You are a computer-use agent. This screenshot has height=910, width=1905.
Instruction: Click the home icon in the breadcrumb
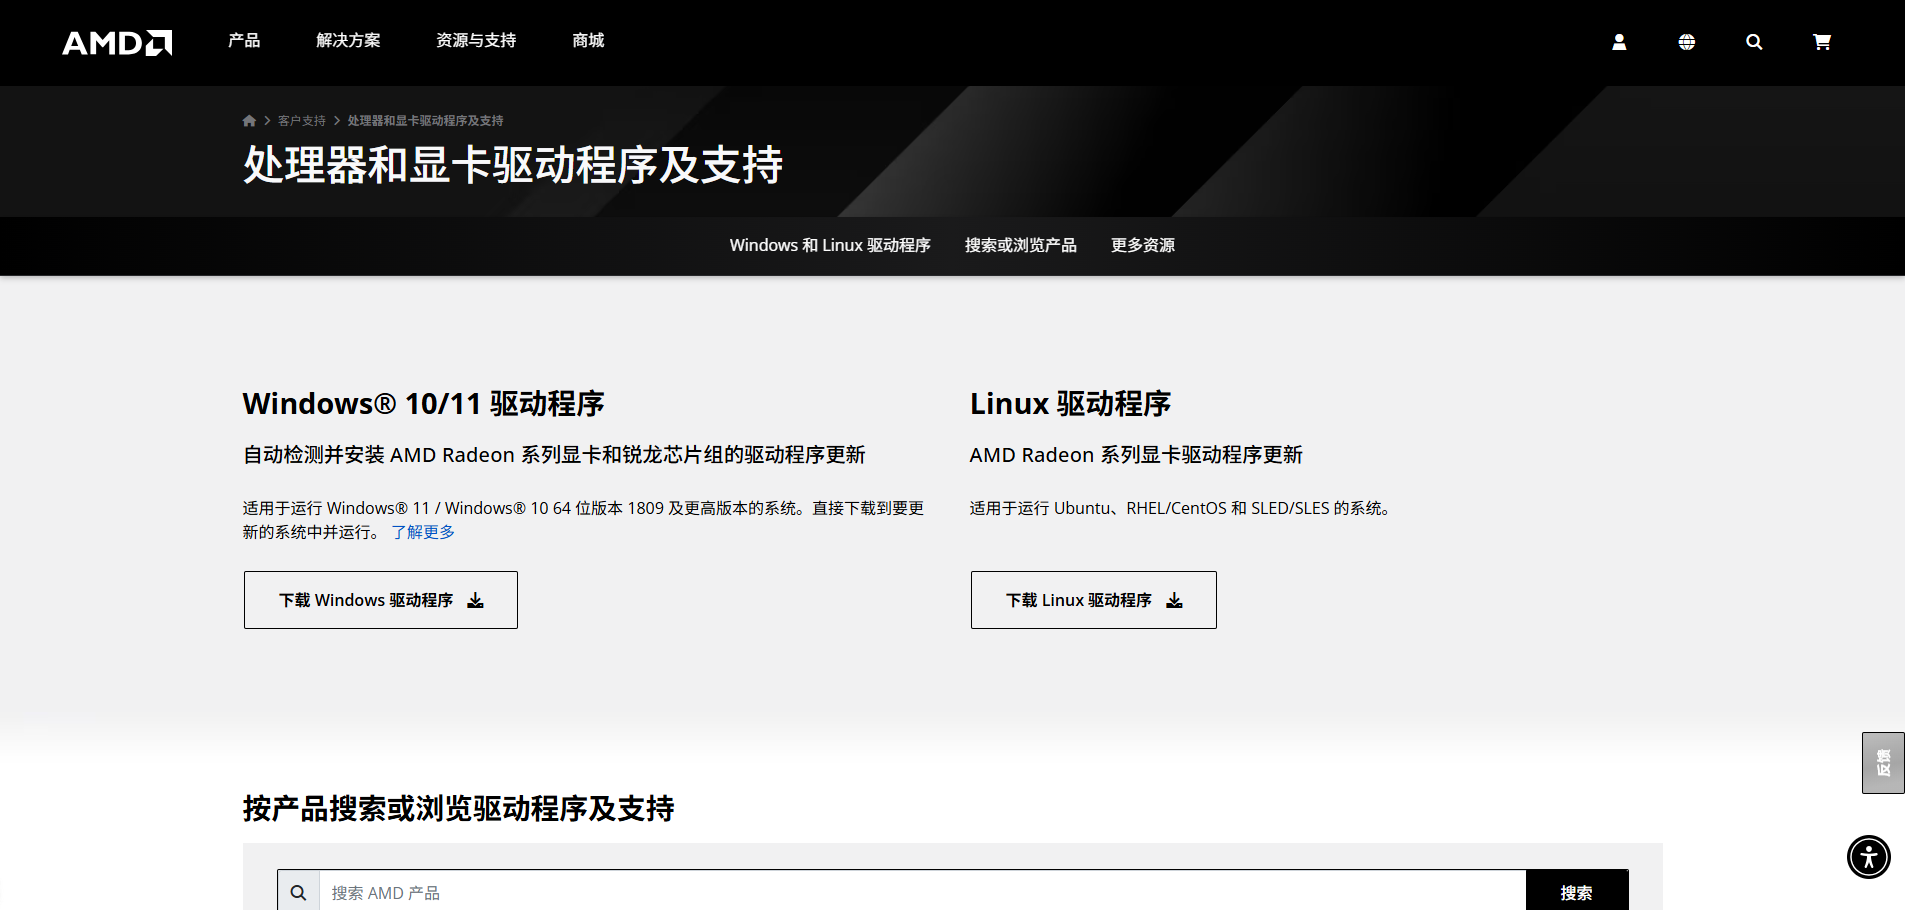pyautogui.click(x=248, y=120)
